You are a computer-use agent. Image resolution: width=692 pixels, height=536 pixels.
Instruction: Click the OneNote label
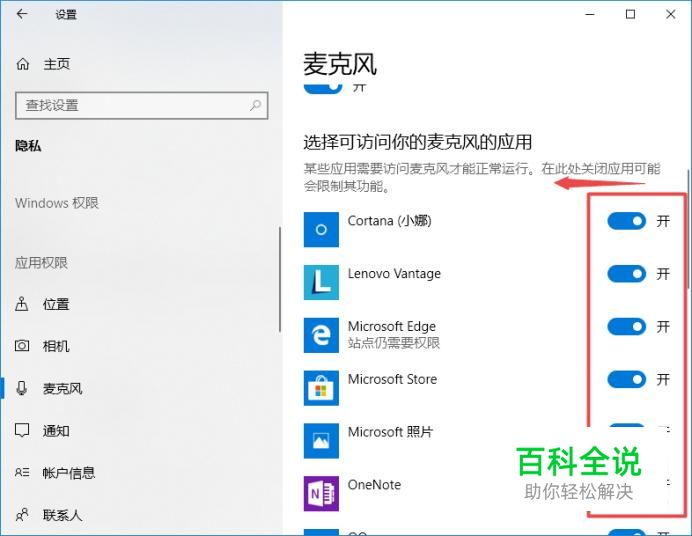click(x=374, y=485)
